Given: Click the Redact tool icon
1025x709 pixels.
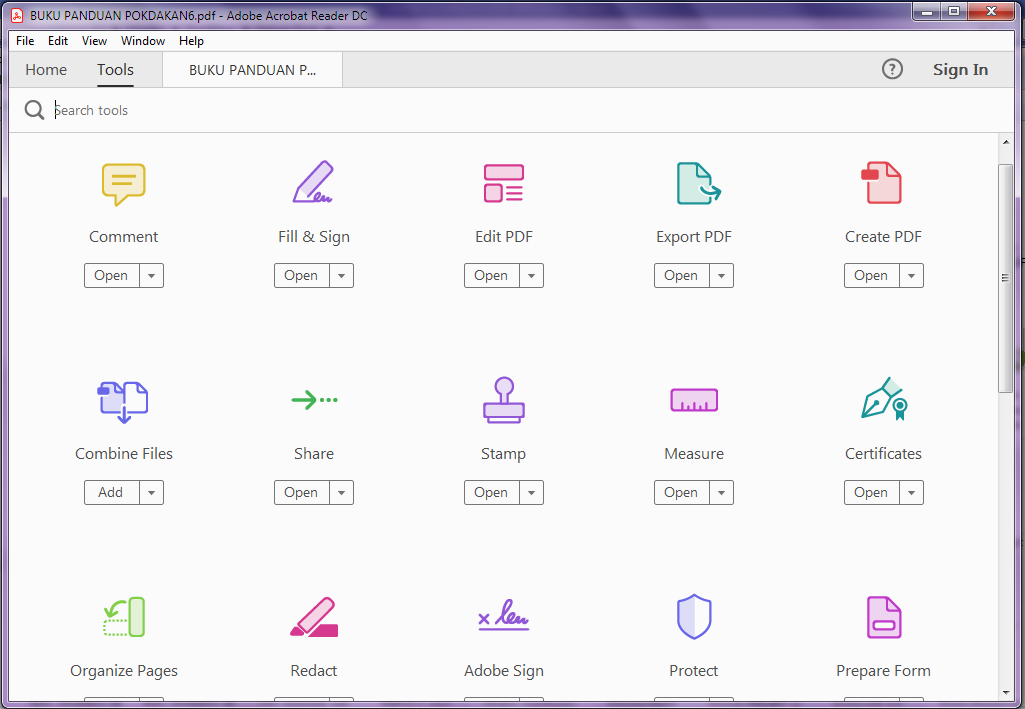Looking at the screenshot, I should point(313,616).
